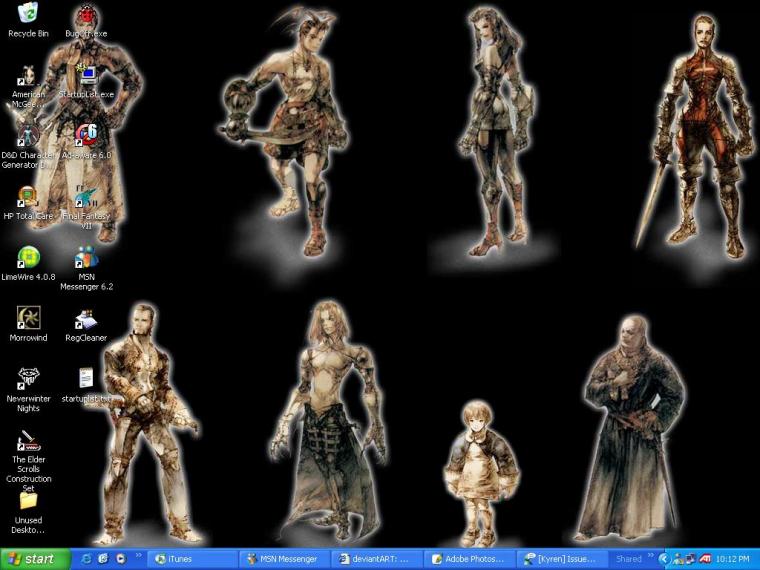Click the second Quick Launch icon
This screenshot has height=570, width=760.
103,559
